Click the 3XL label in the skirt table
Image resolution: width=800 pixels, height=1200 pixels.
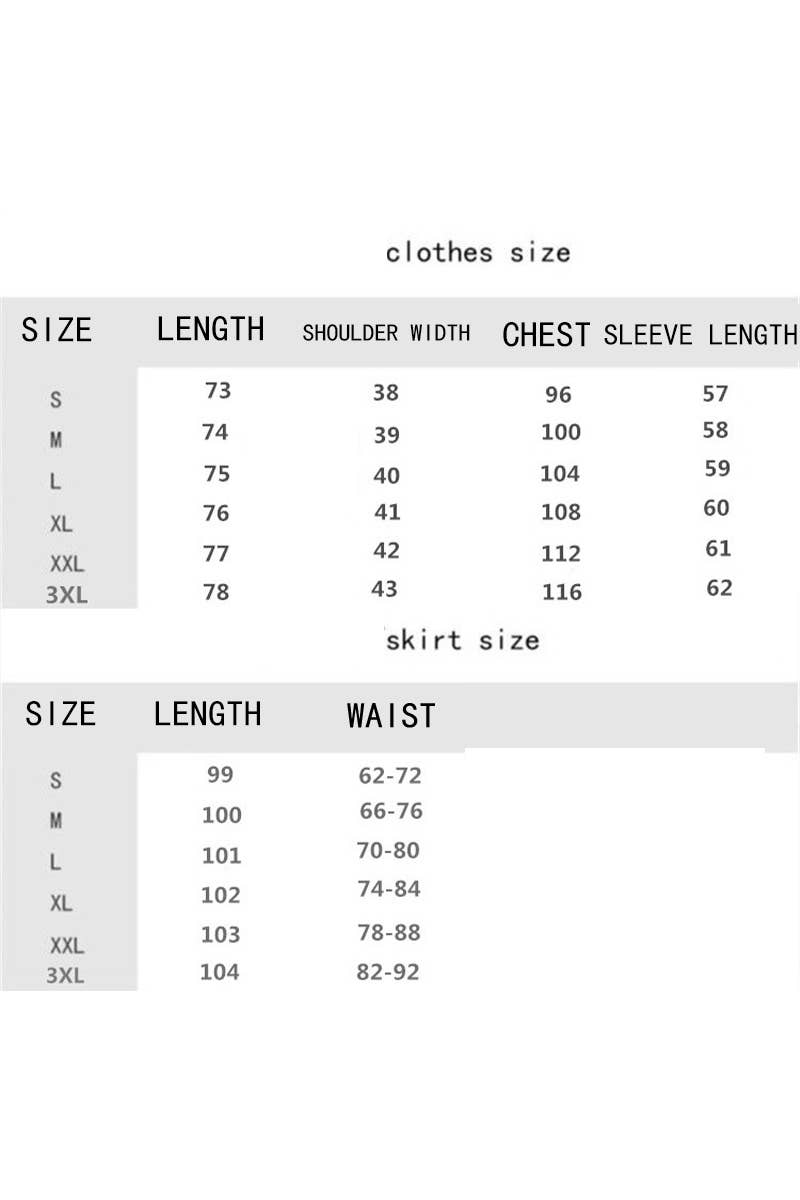pyautogui.click(x=66, y=975)
